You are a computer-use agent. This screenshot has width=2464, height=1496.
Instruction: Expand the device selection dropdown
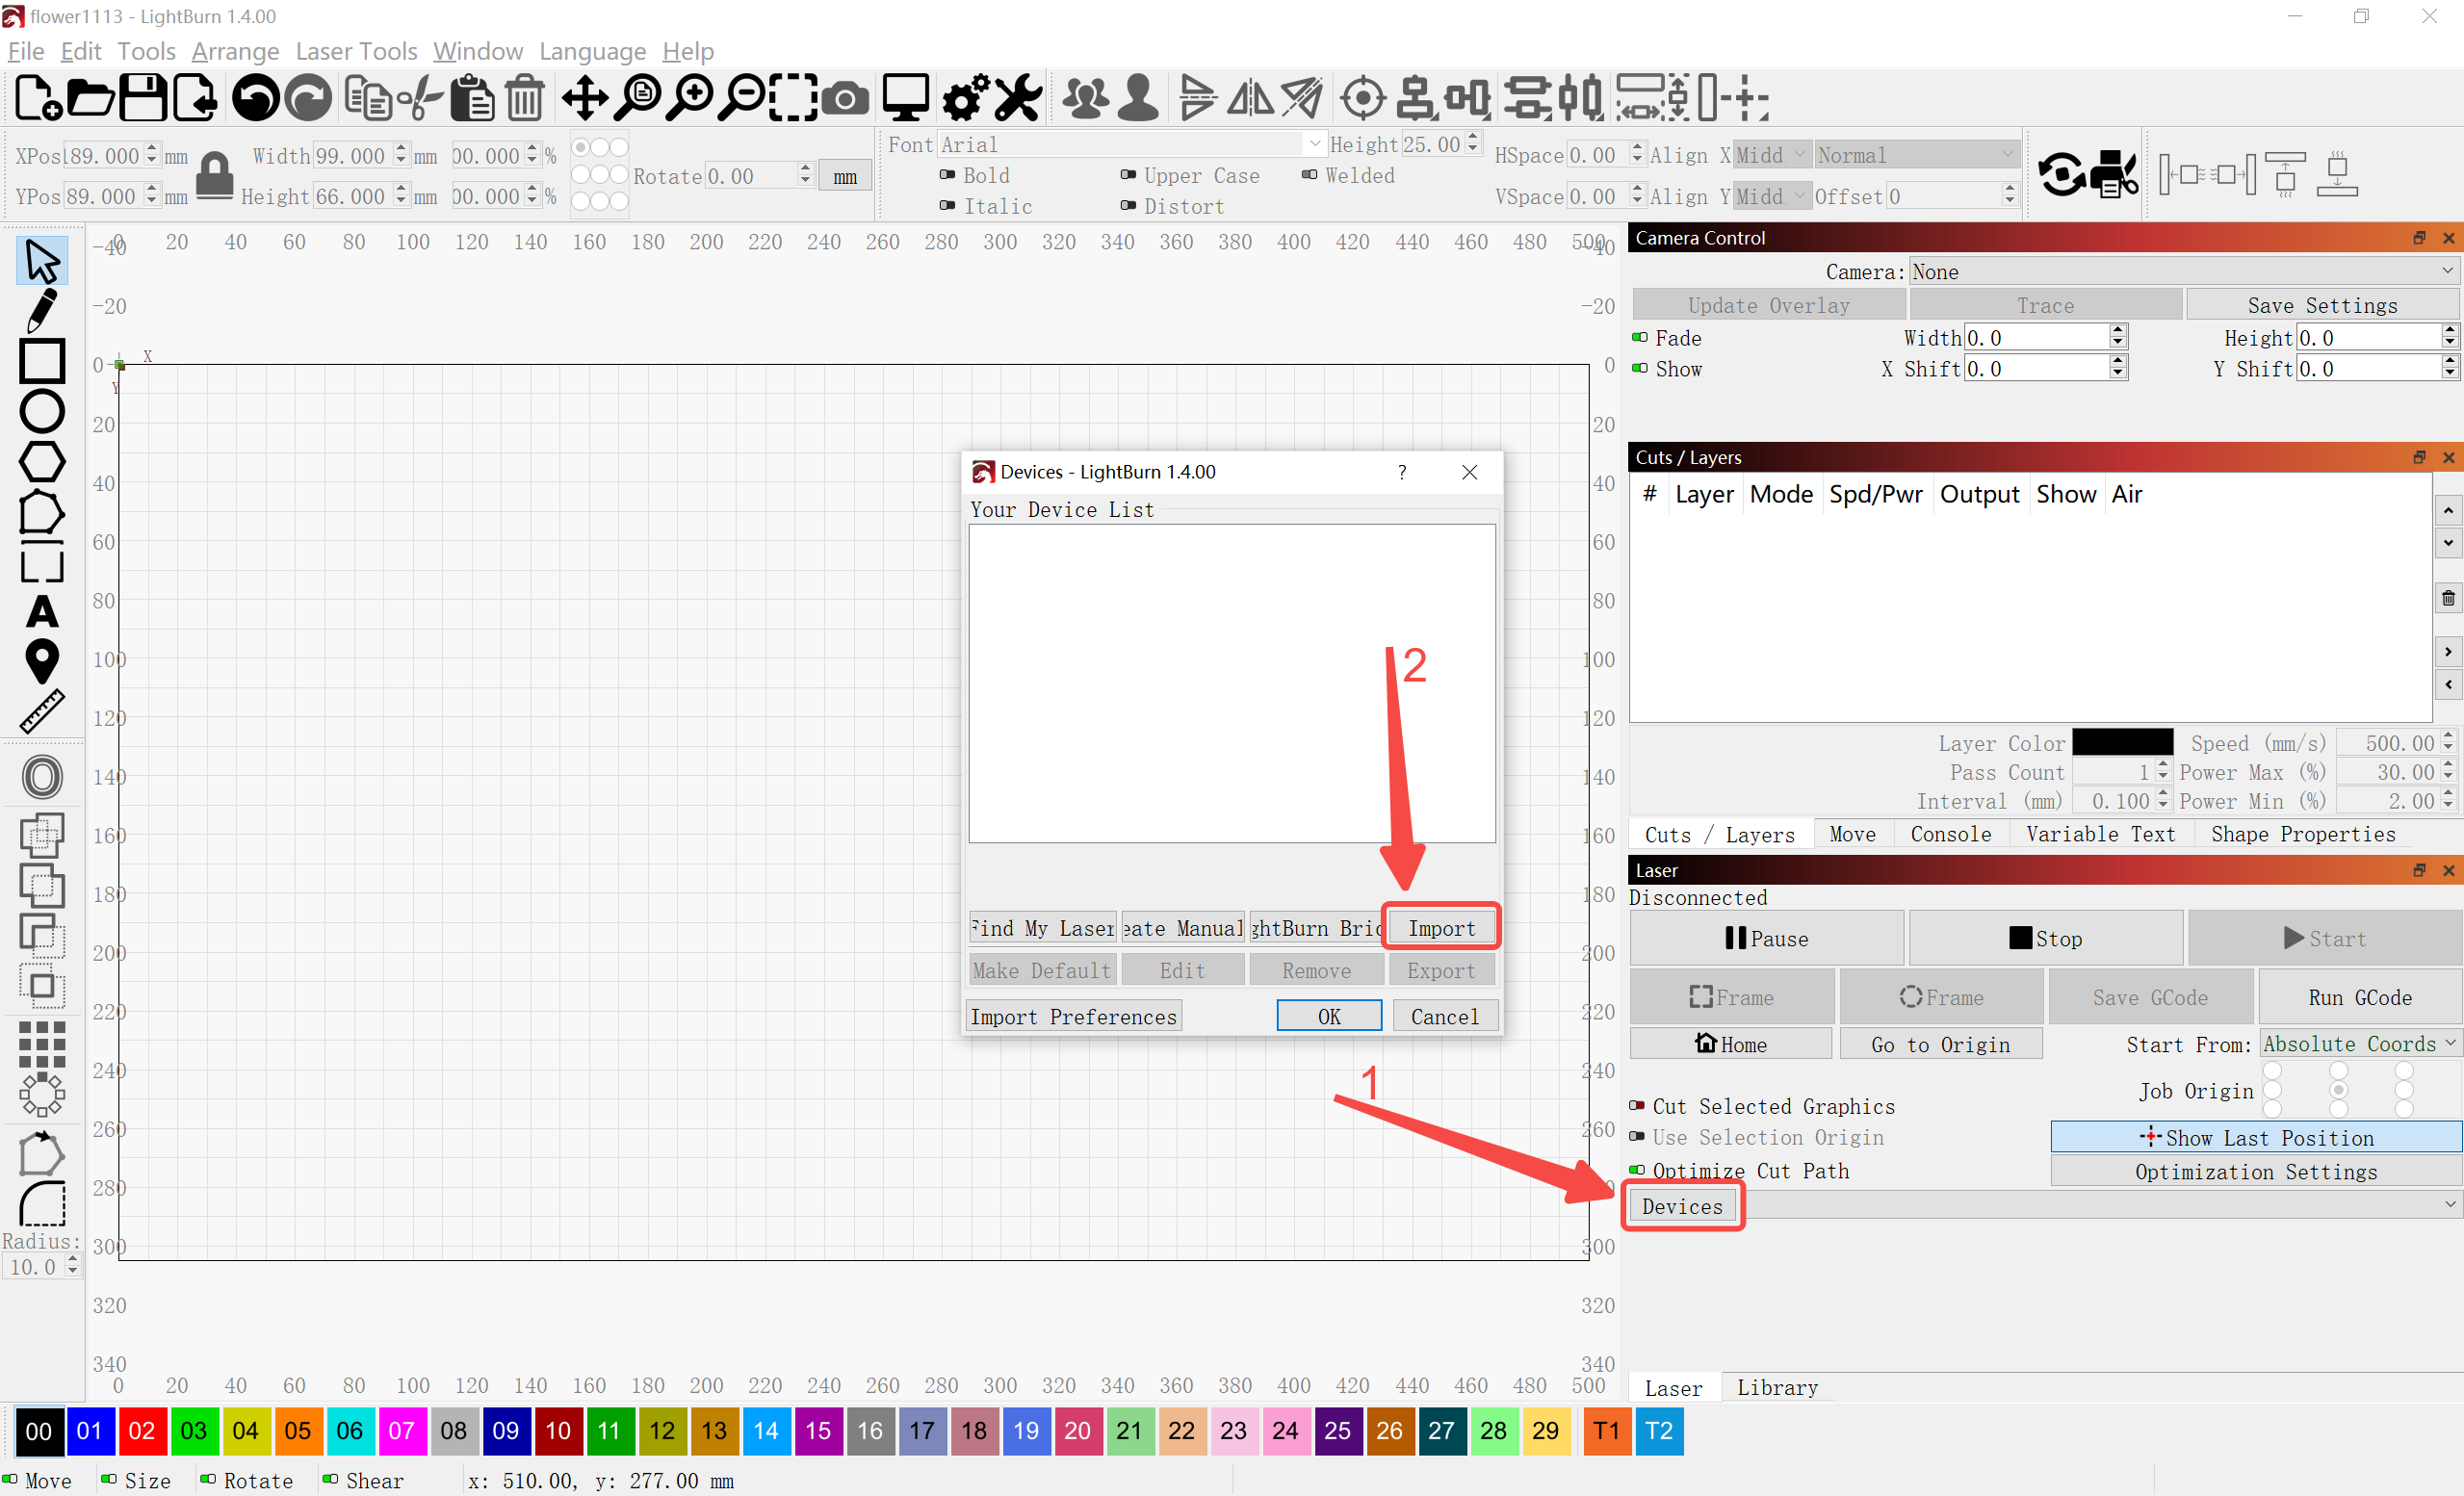tap(2102, 1205)
